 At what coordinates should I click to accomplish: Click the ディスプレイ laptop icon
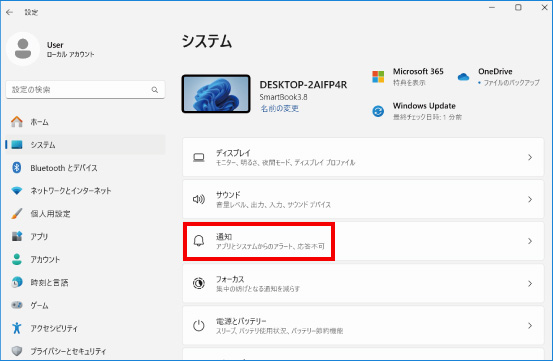pos(199,157)
